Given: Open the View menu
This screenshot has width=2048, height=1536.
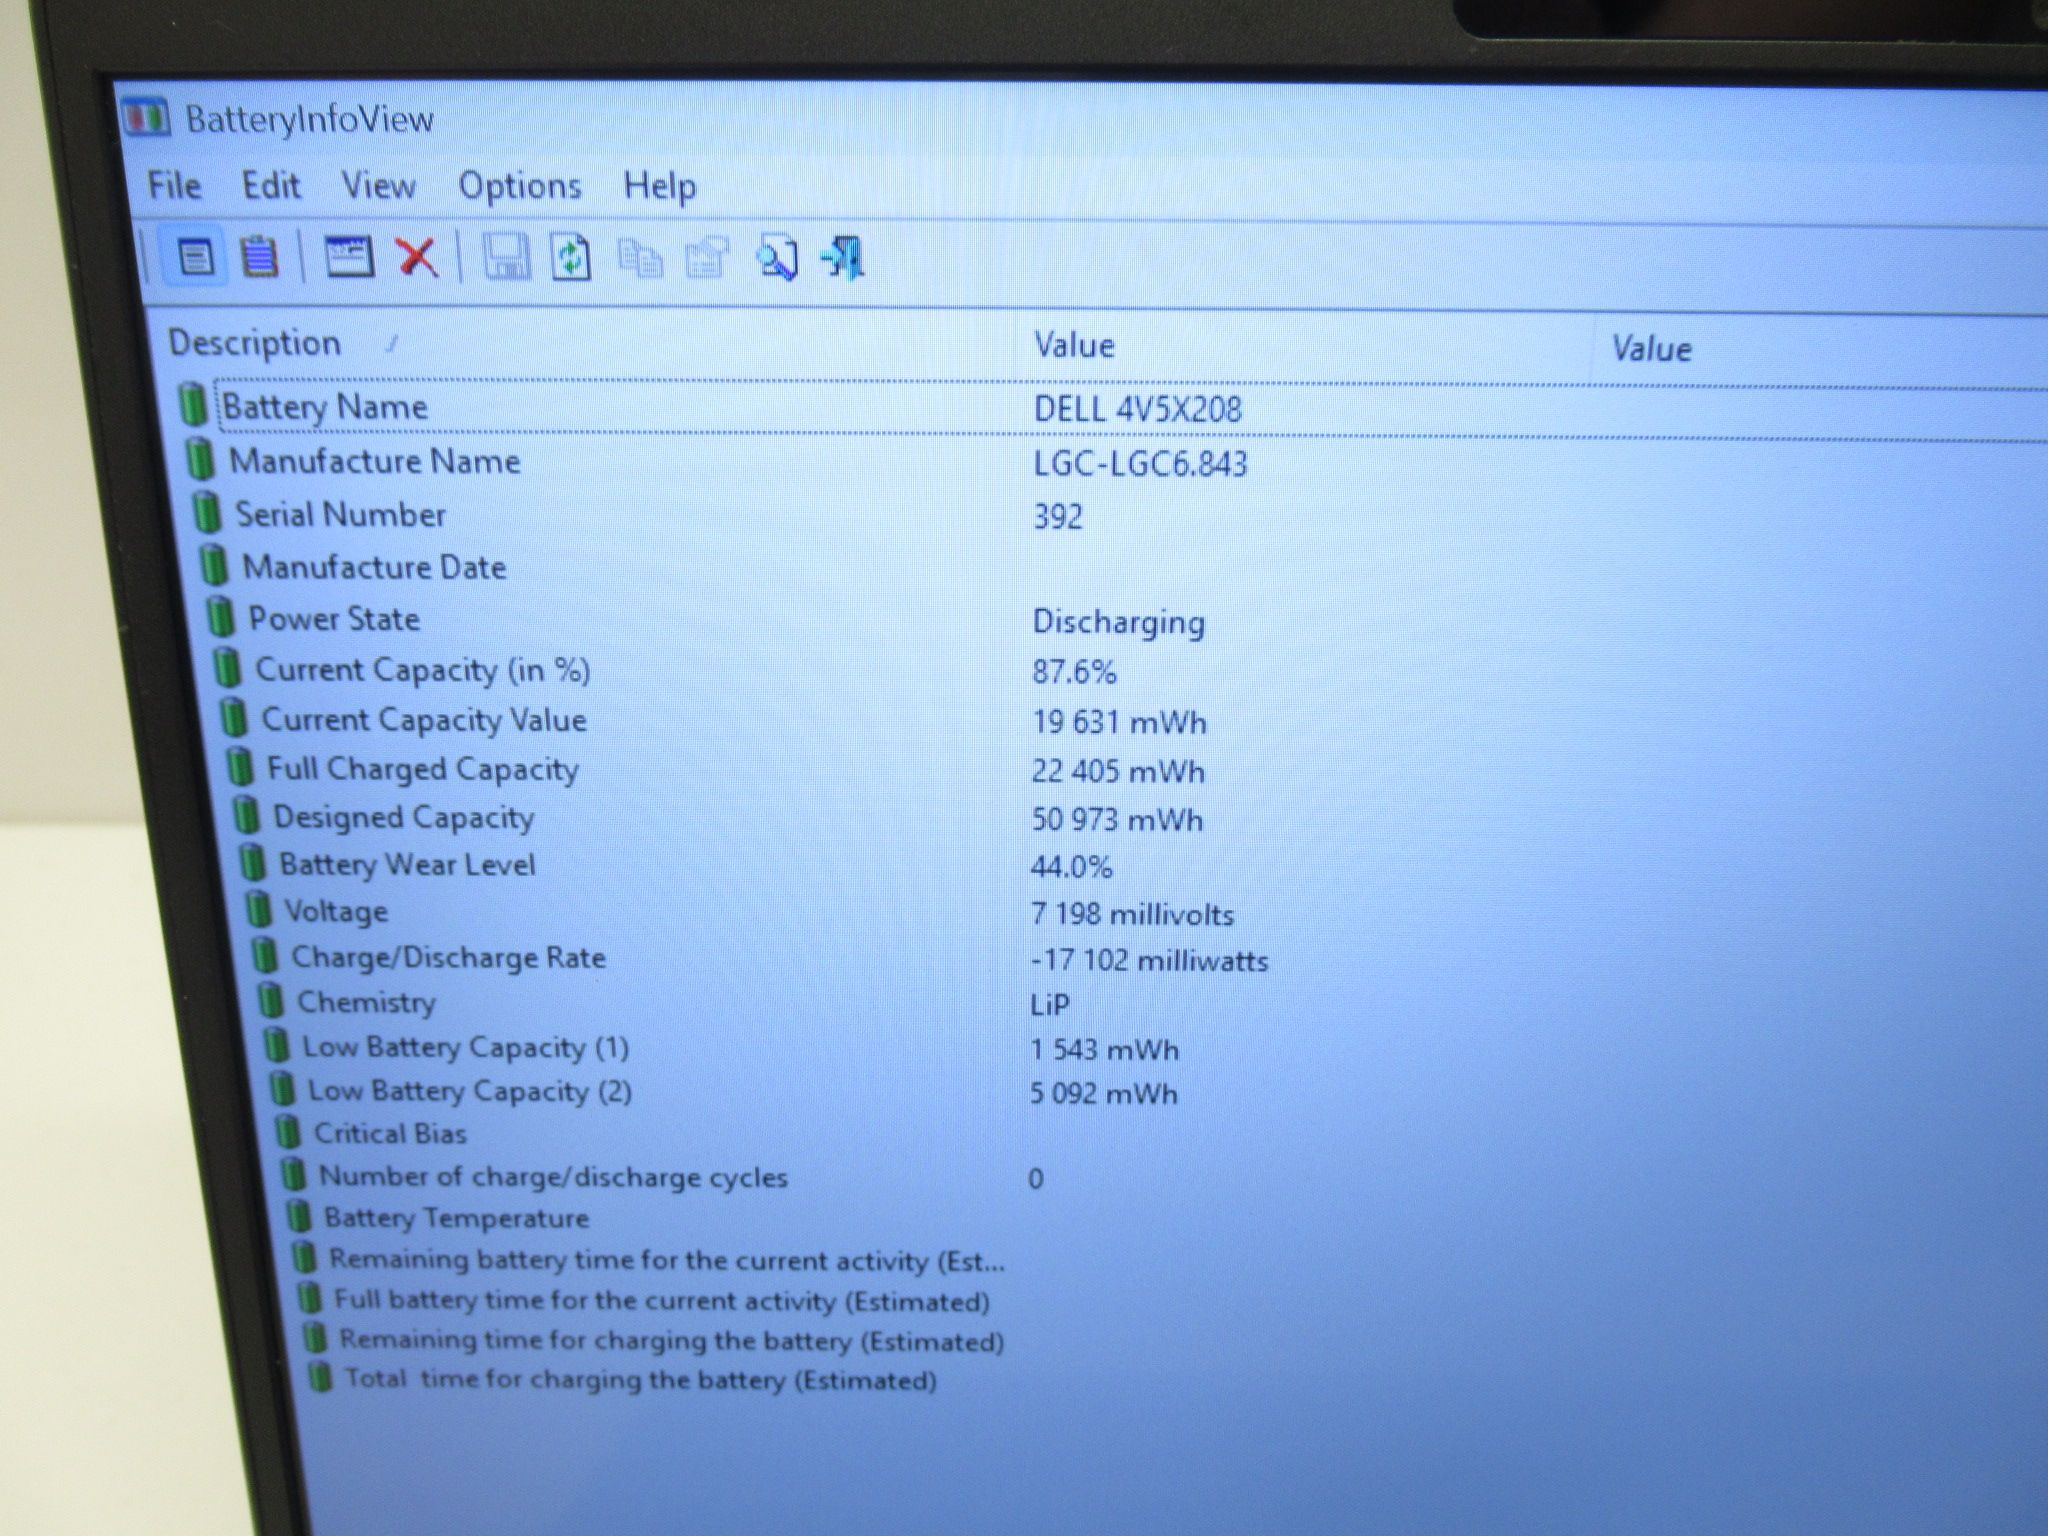Looking at the screenshot, I should click(378, 186).
